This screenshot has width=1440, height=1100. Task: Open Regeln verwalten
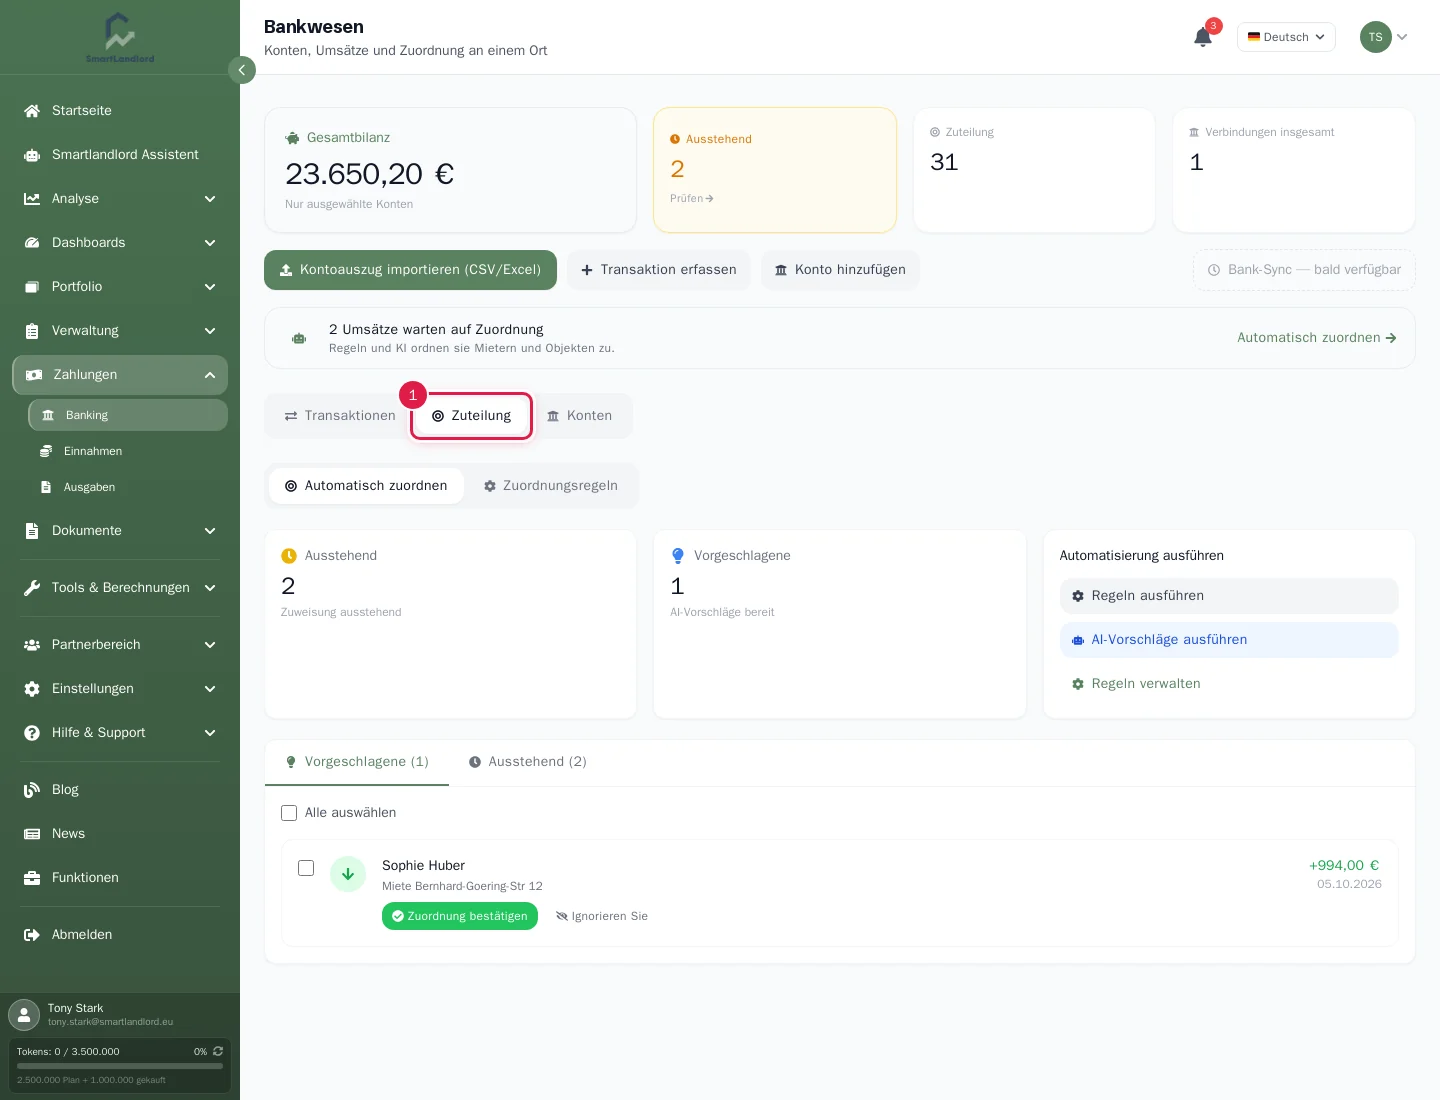click(1229, 684)
